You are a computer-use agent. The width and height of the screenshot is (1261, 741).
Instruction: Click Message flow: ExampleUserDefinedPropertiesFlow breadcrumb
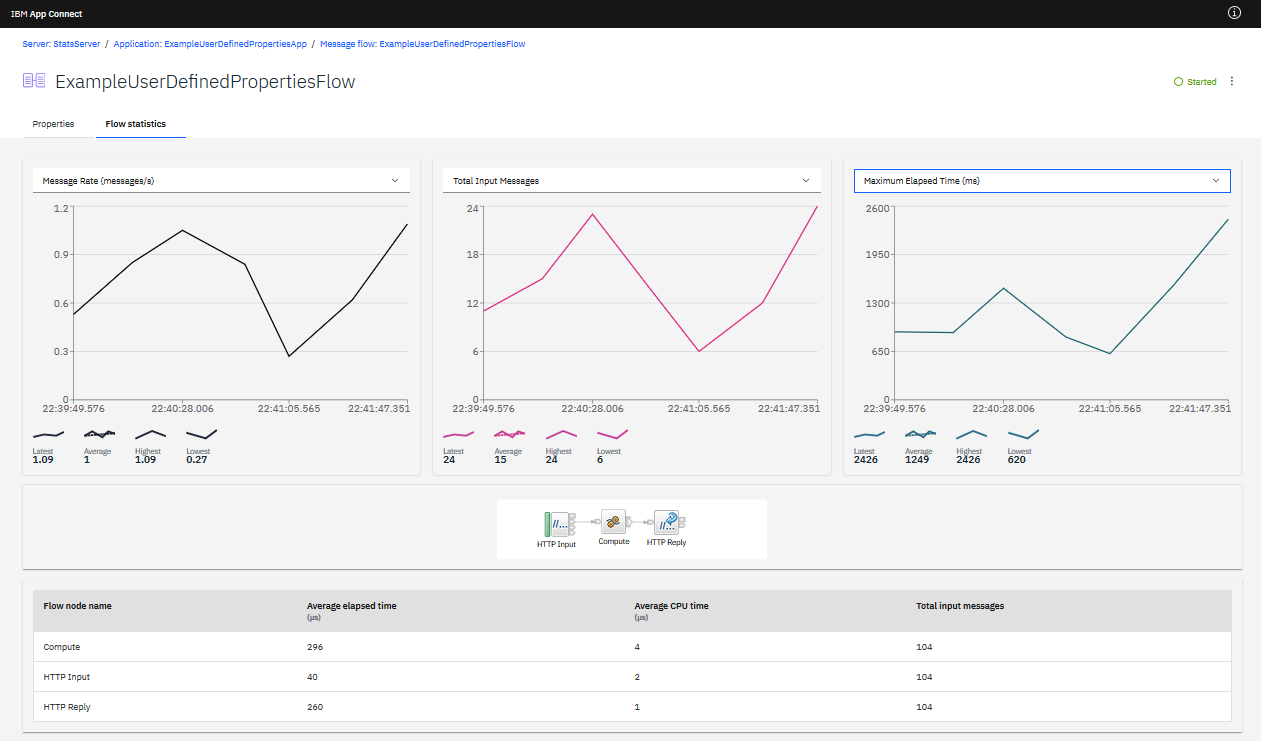click(422, 44)
